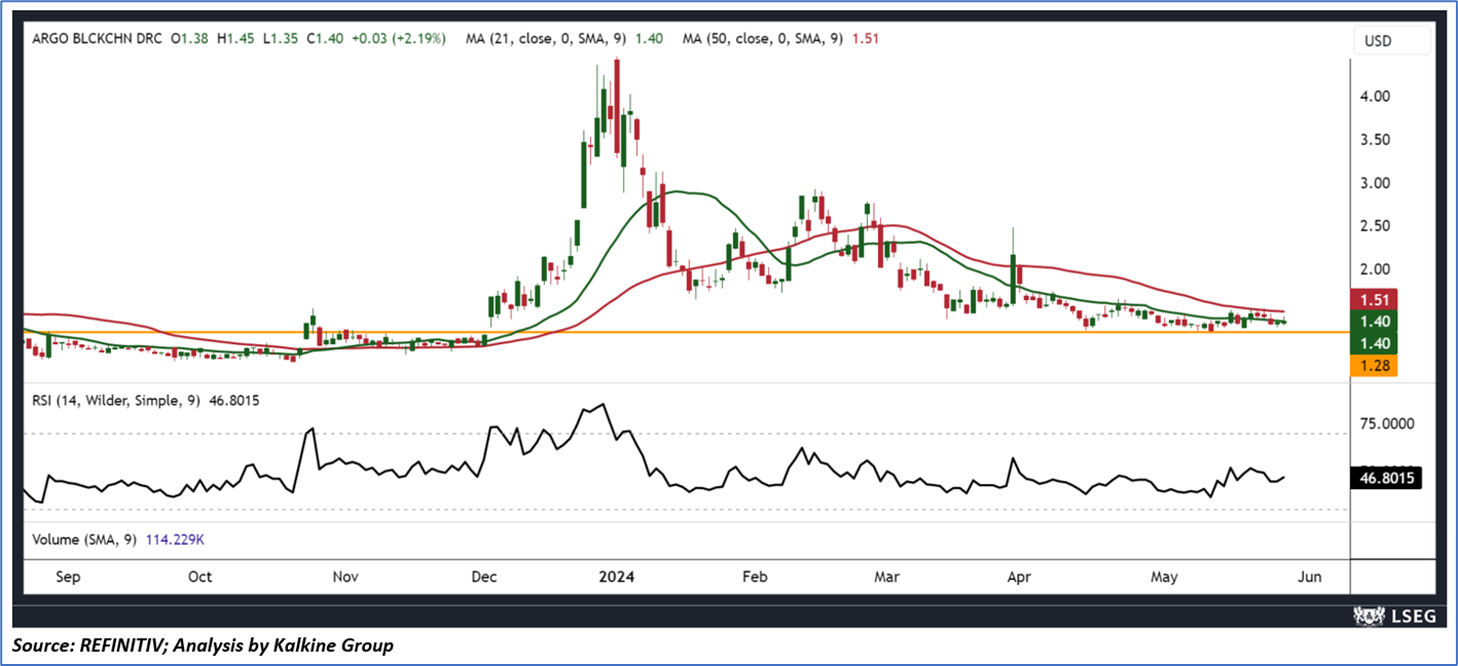Image resolution: width=1458 pixels, height=666 pixels.
Task: Click the 3.00 price axis label
Action: 1376,183
